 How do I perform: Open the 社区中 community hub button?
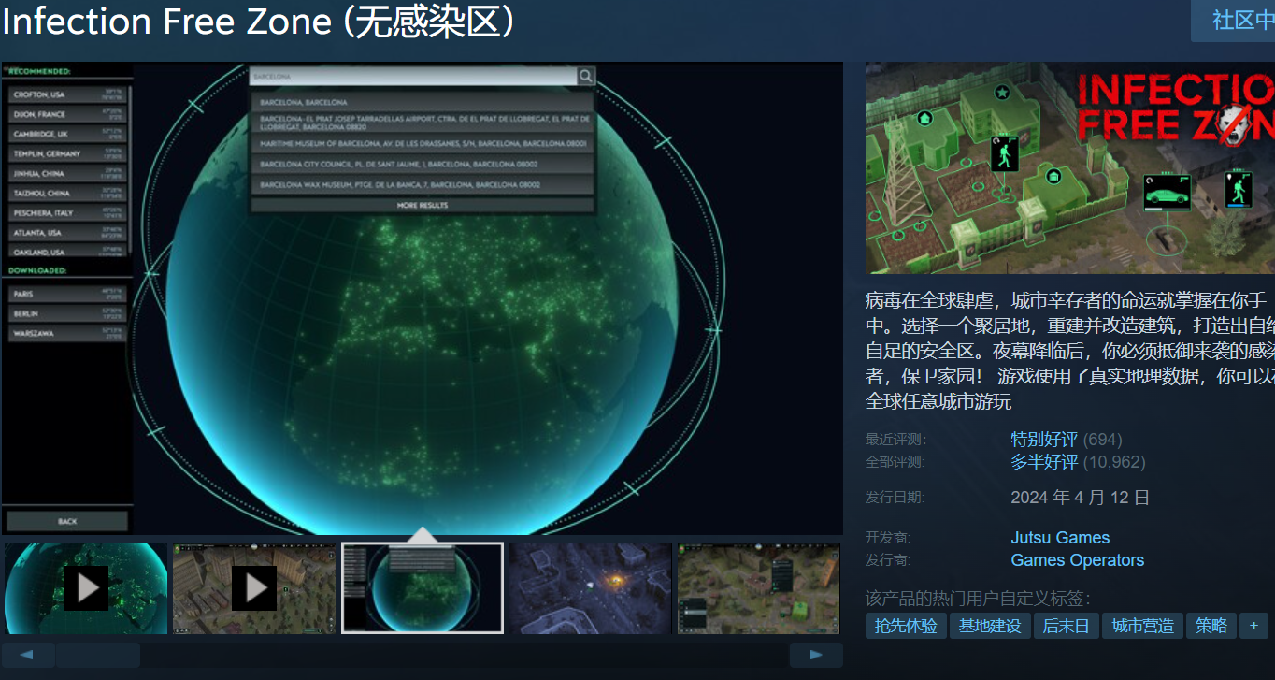pos(1233,20)
